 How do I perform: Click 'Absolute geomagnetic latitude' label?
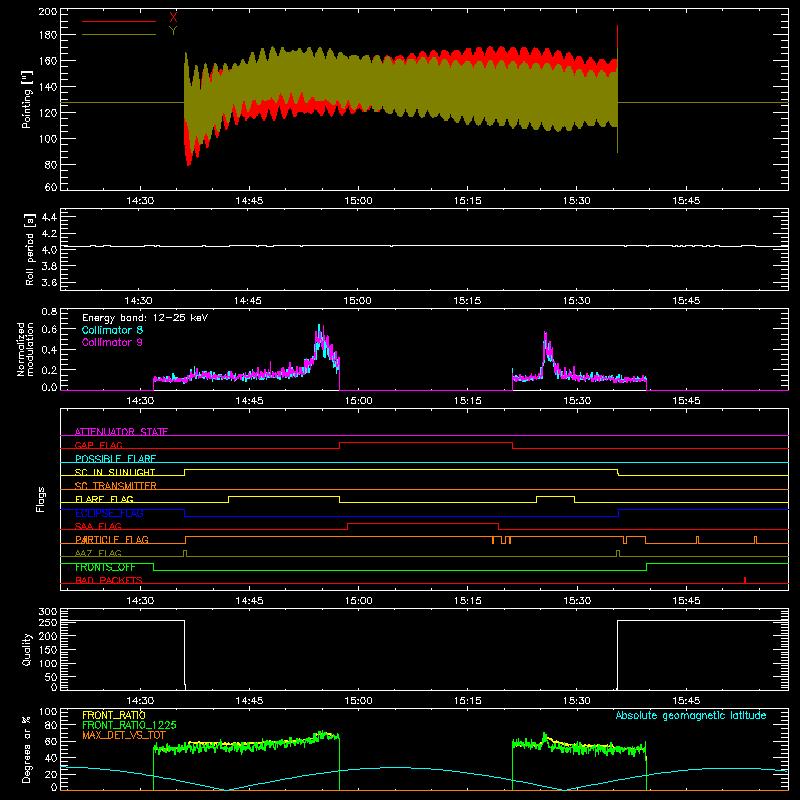[x=691, y=716]
